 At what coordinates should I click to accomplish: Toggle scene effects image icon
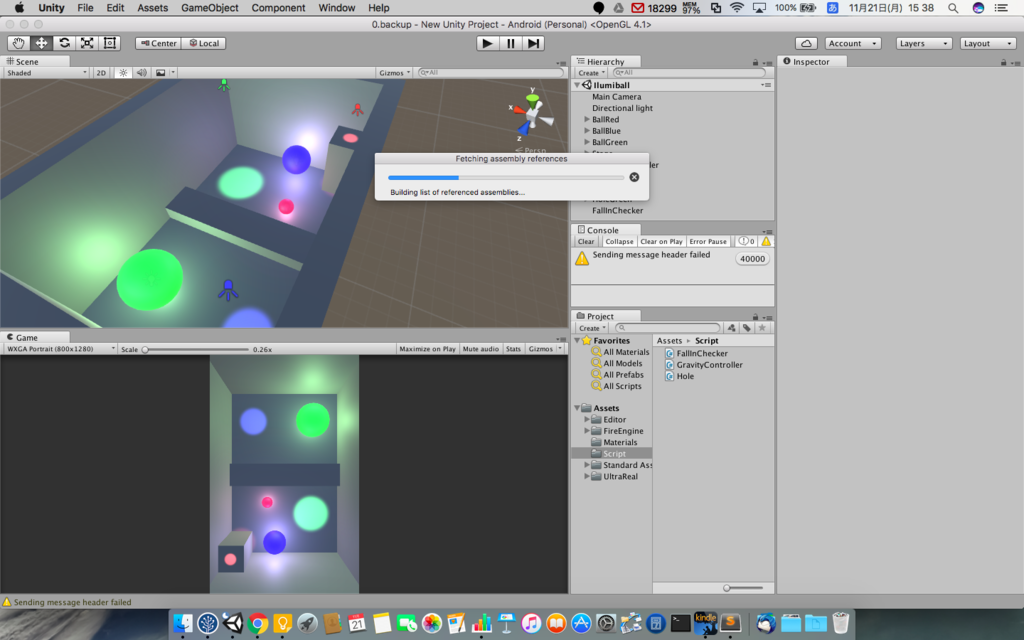point(161,72)
